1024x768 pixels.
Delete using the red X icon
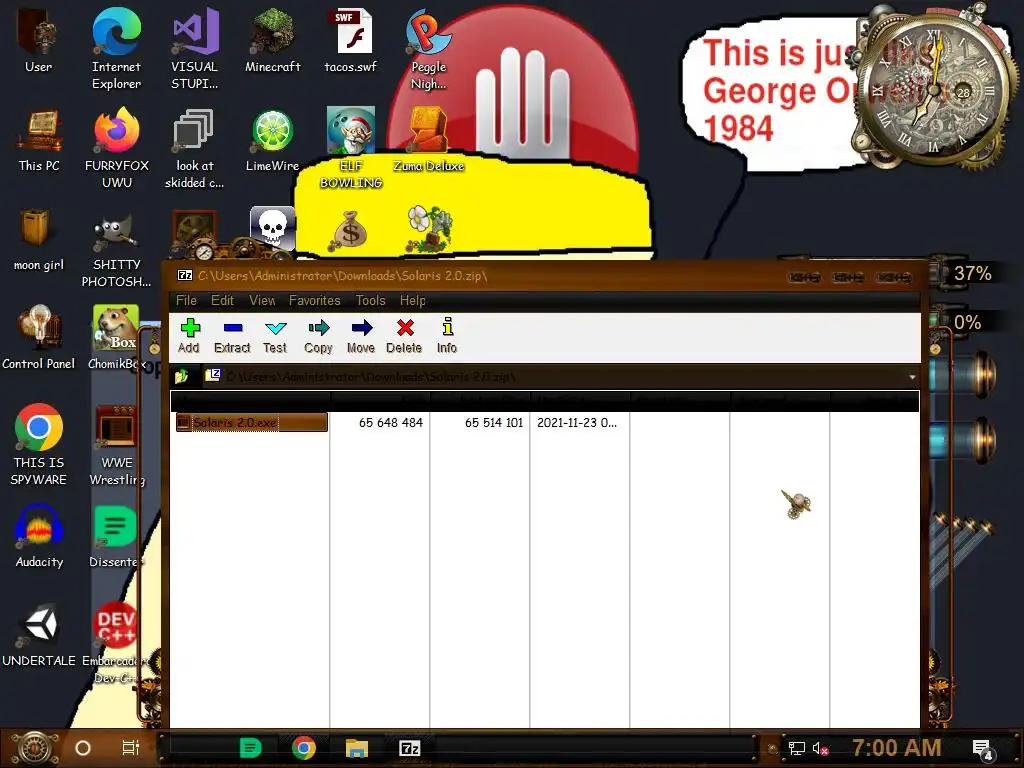pos(404,336)
